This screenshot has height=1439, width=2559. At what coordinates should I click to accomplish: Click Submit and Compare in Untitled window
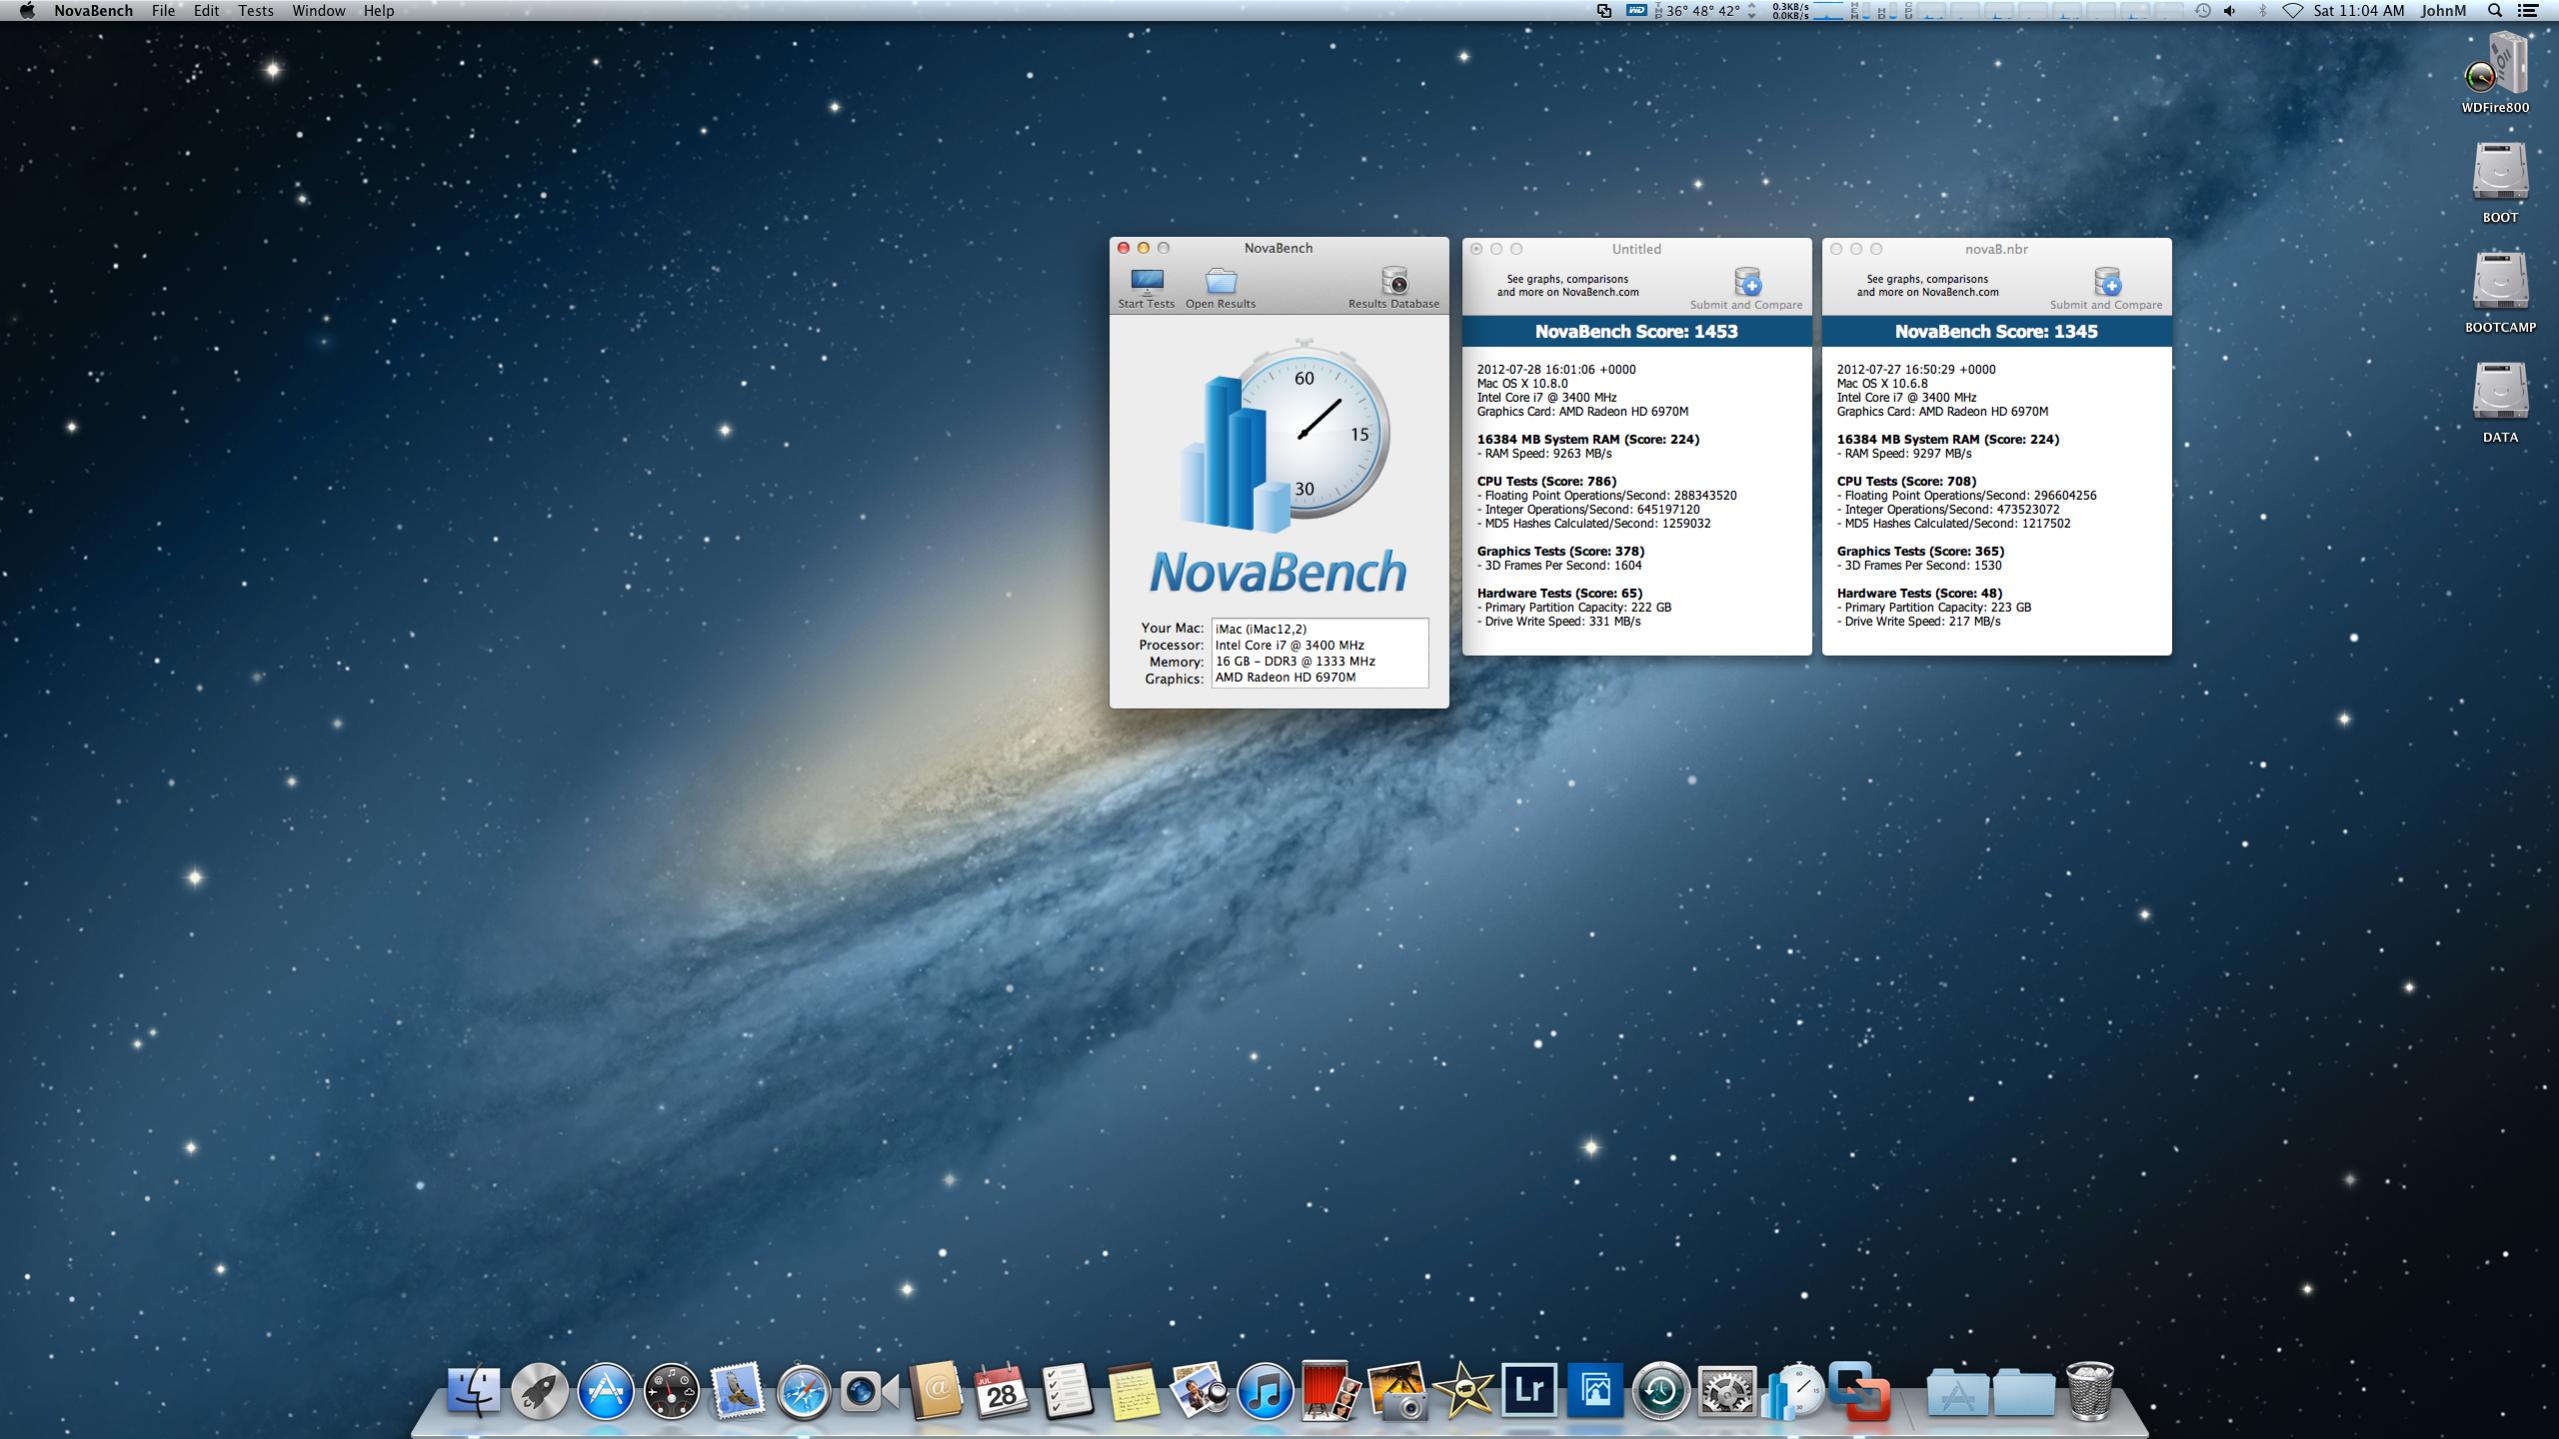[1746, 289]
